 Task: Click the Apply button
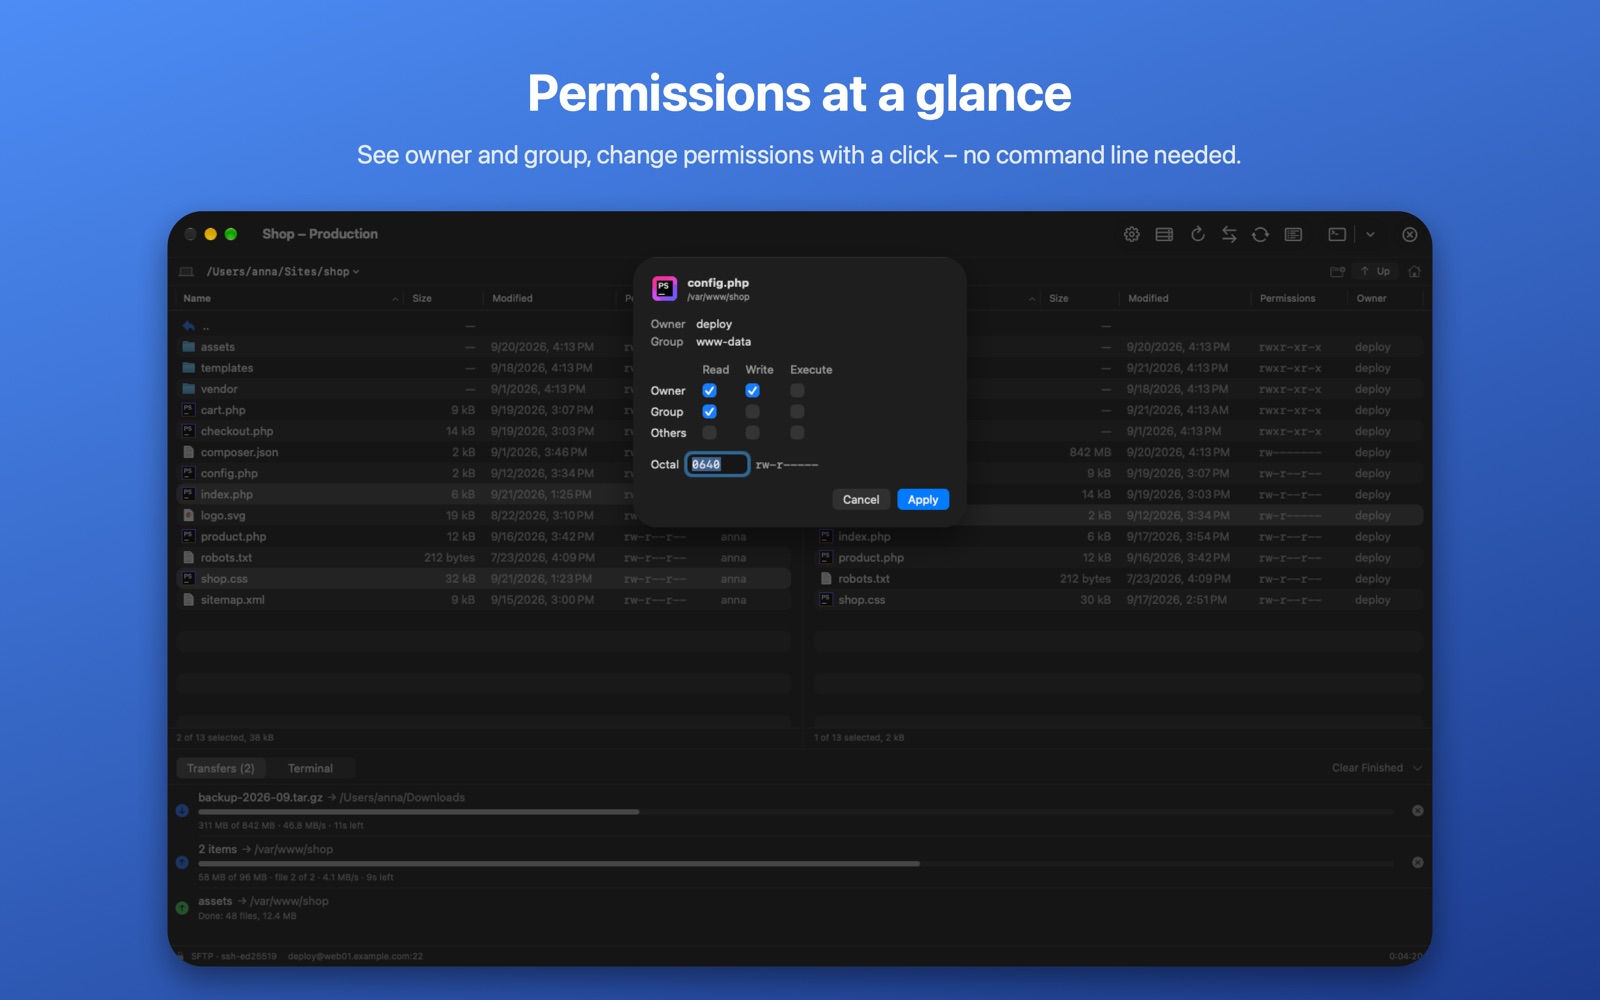point(923,500)
